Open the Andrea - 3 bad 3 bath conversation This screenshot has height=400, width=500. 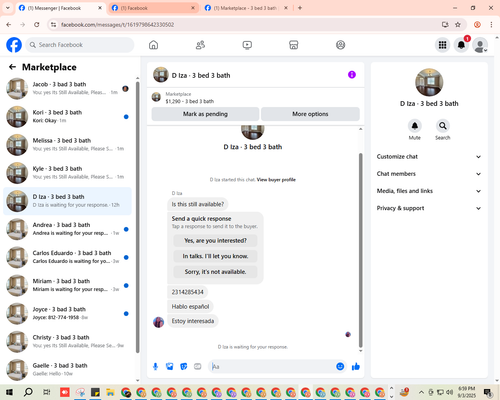(x=67, y=229)
